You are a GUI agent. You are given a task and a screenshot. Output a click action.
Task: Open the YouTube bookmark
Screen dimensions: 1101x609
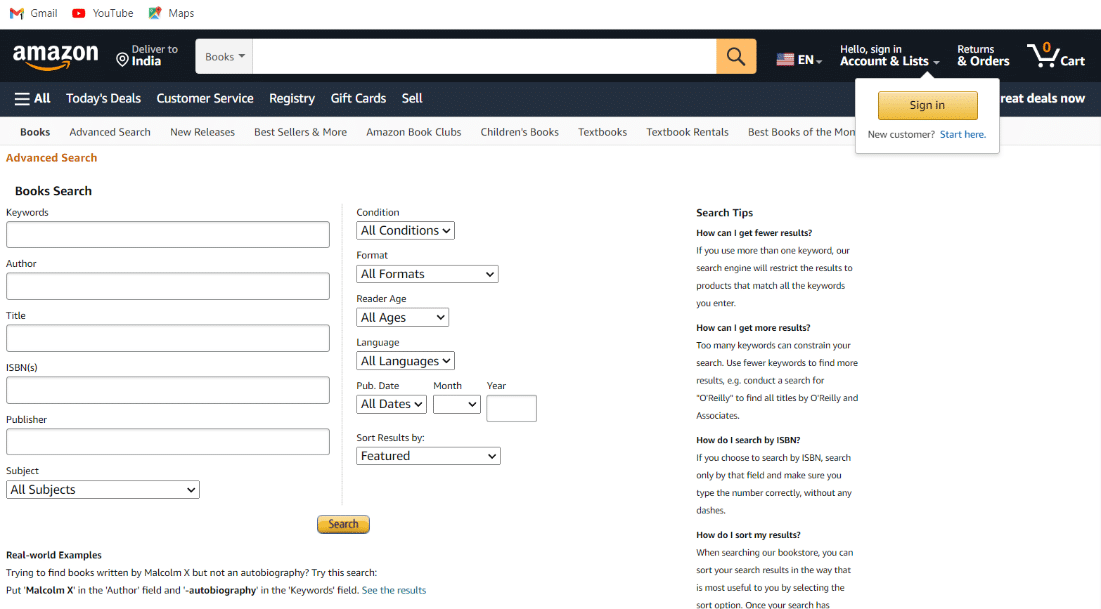click(x=103, y=13)
